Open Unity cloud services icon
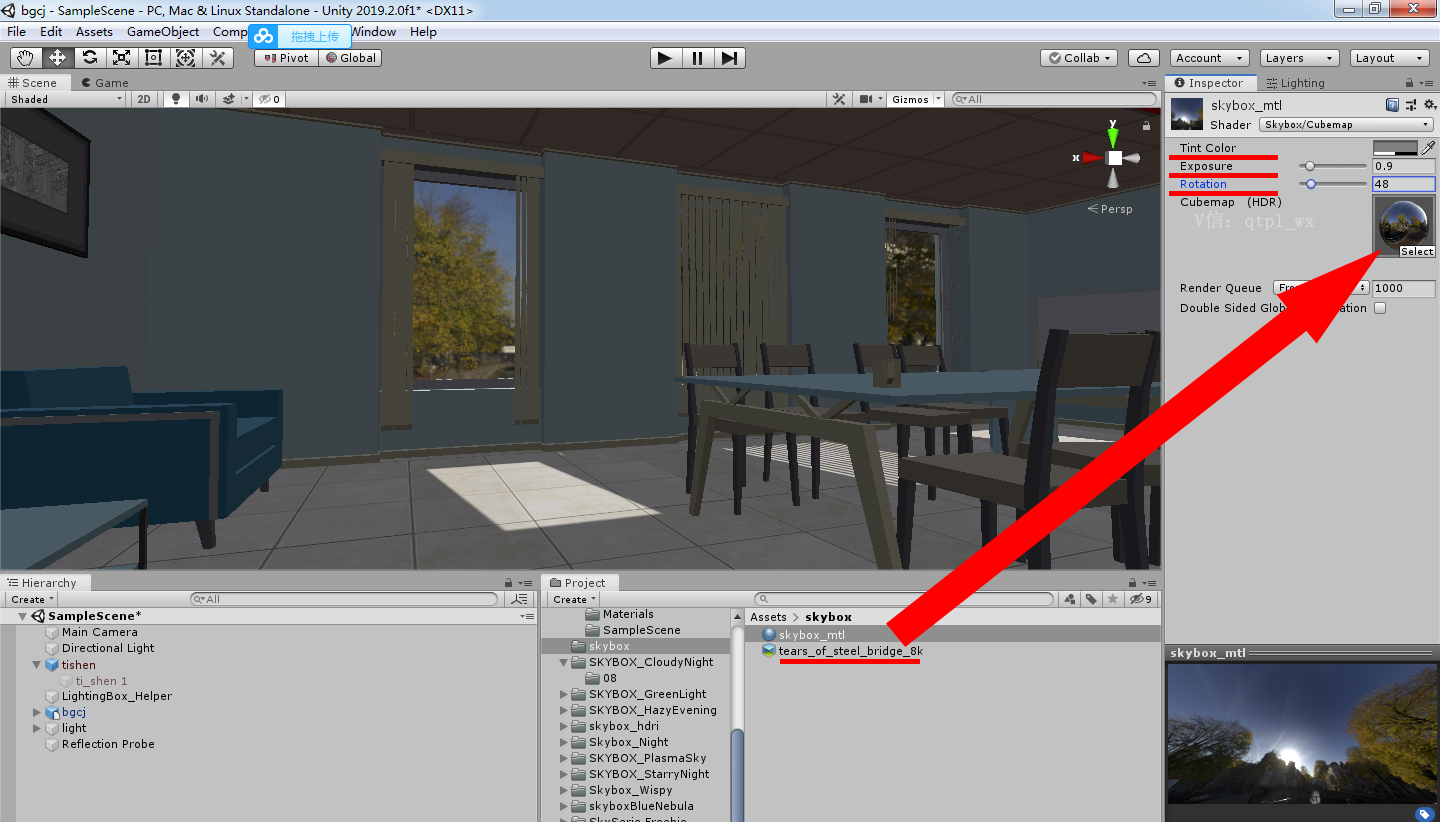1440x822 pixels. (x=1144, y=58)
